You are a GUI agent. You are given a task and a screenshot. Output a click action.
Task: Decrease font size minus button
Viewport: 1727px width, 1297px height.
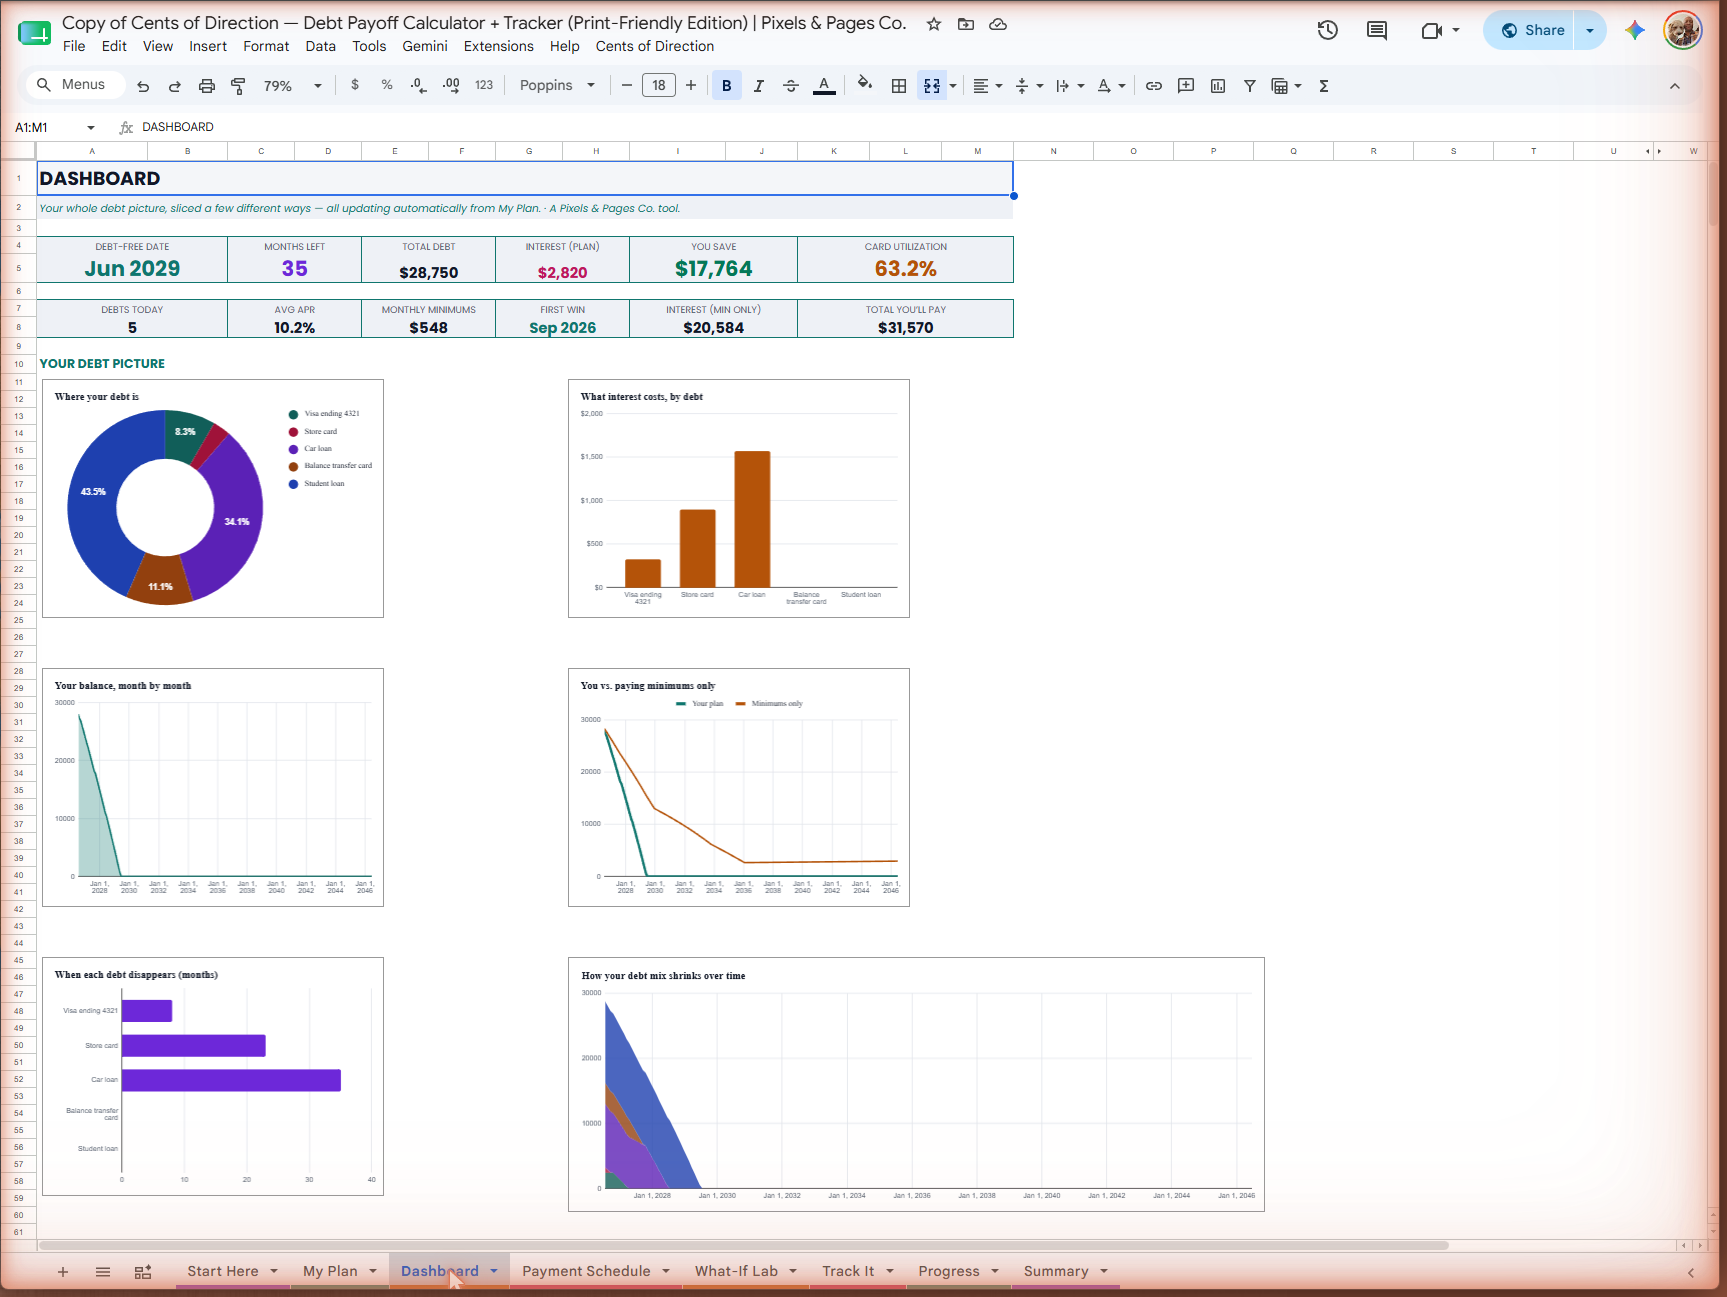pos(627,86)
